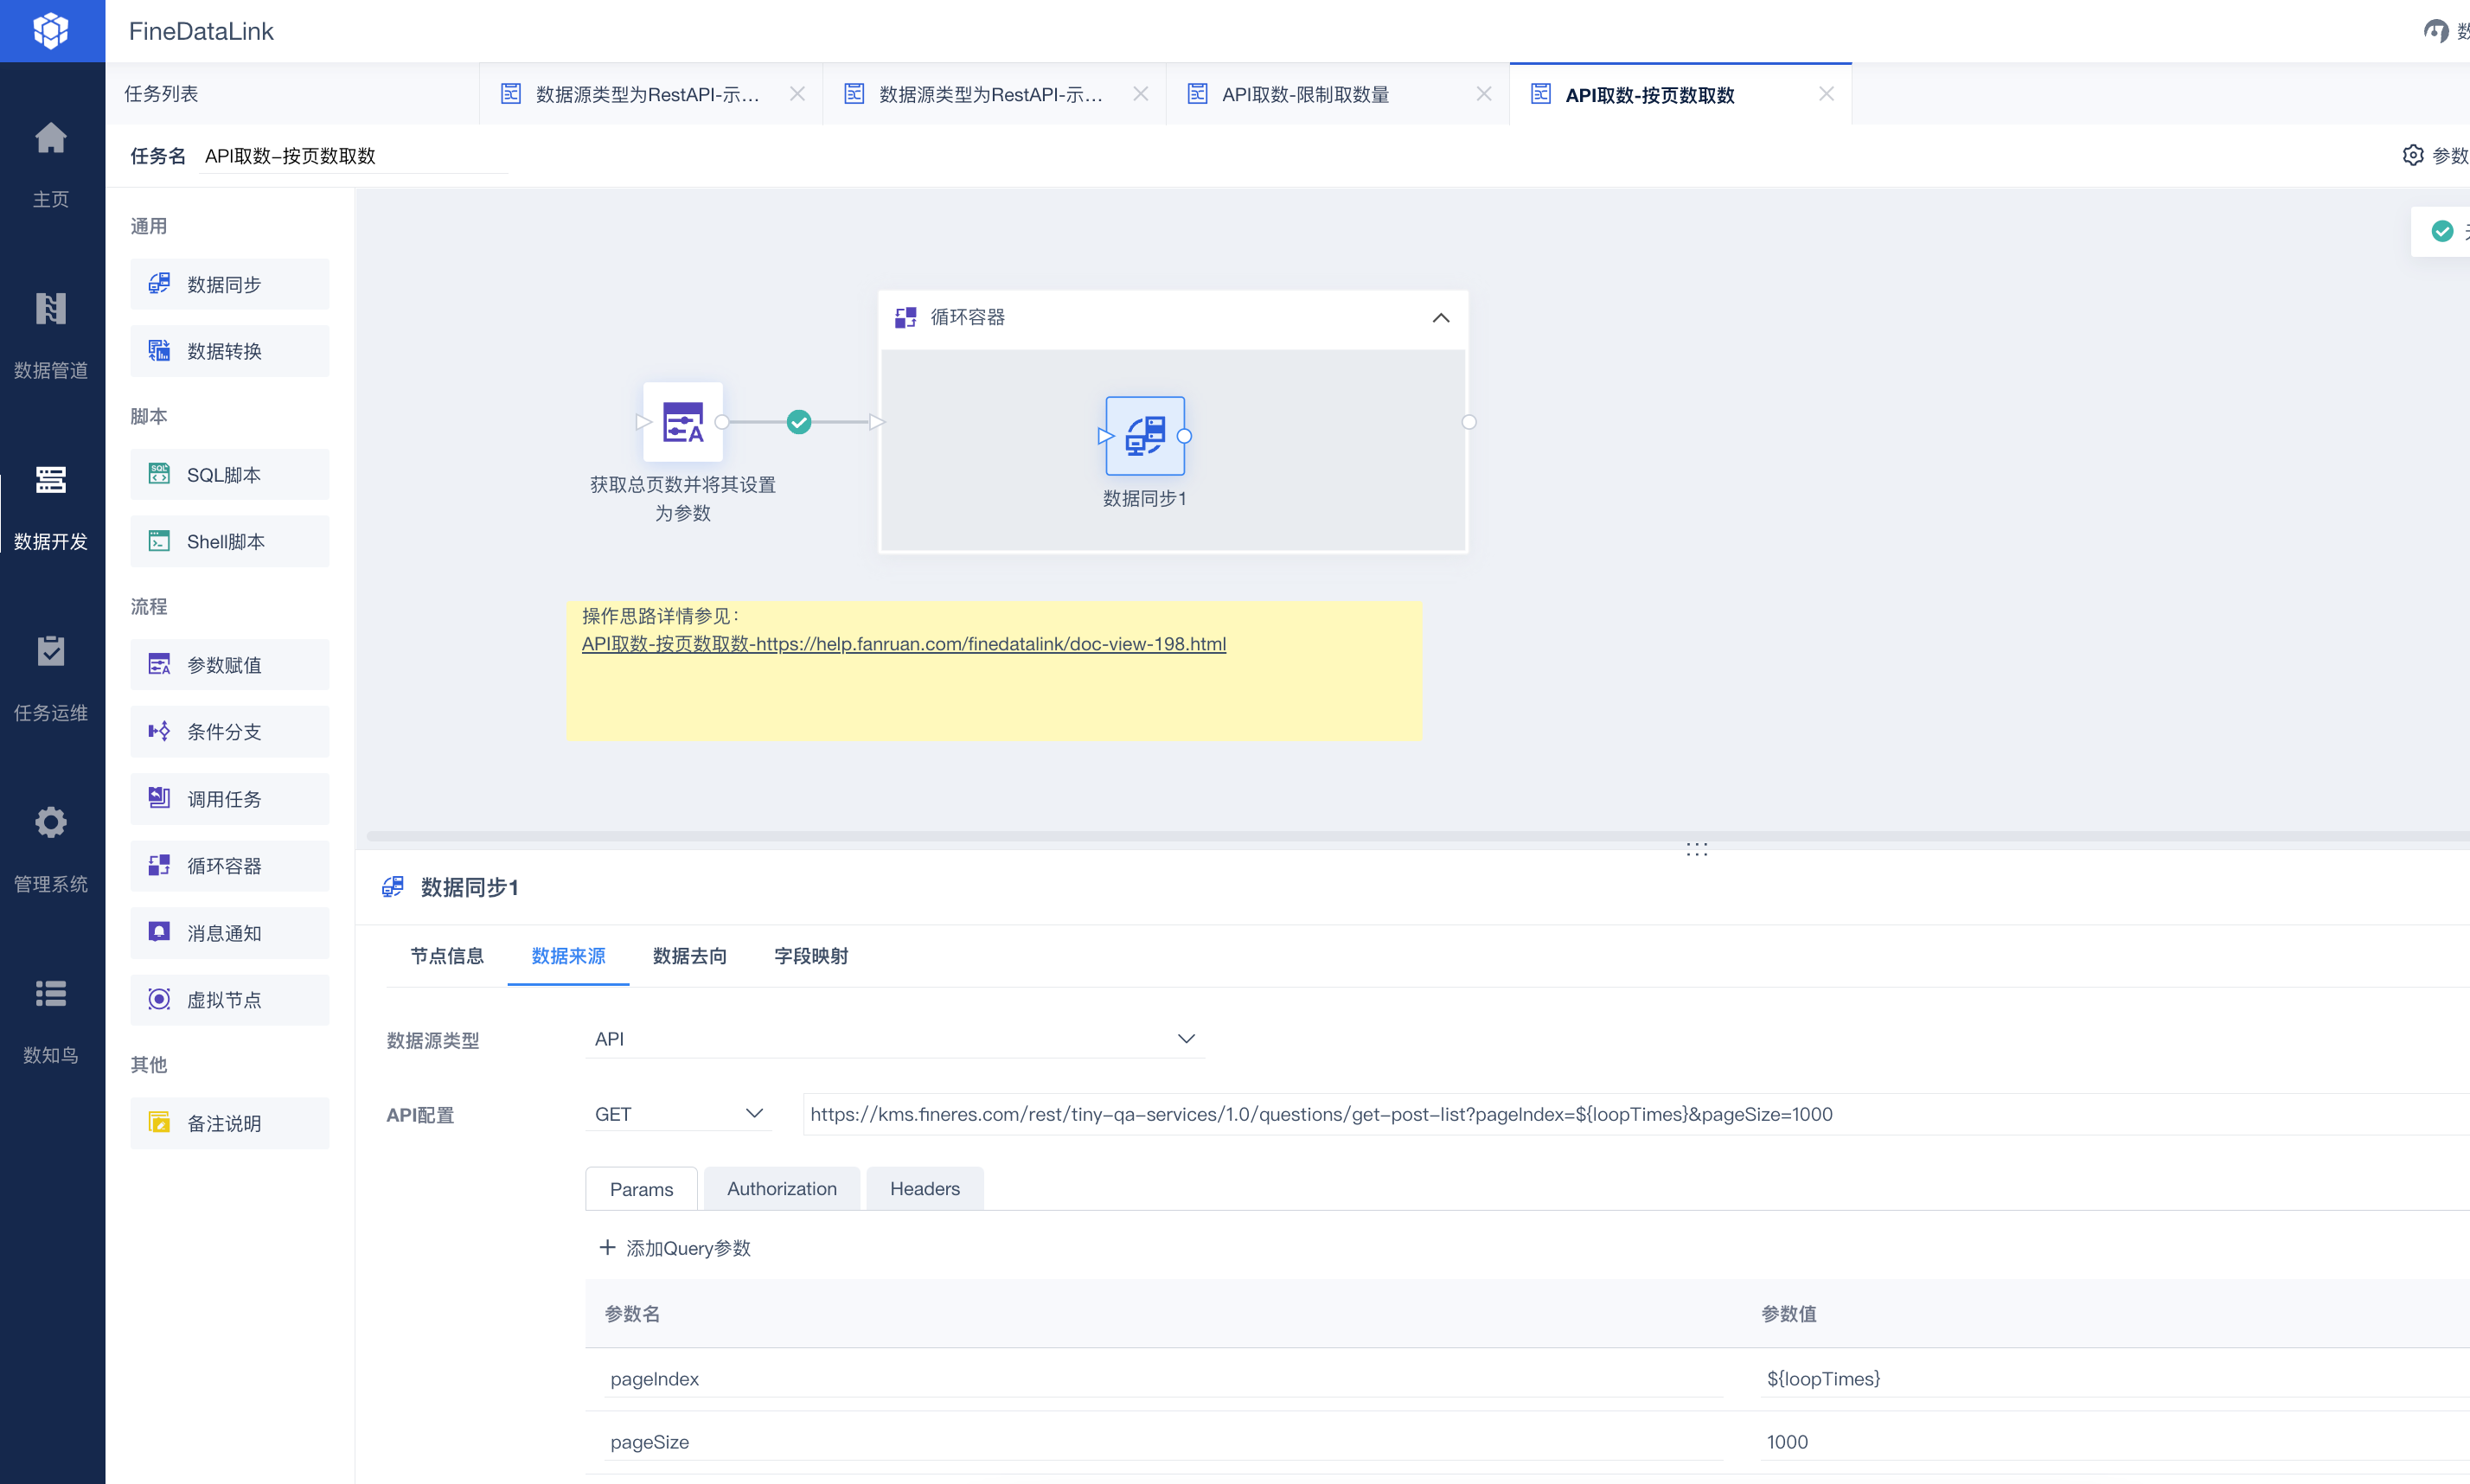Pick the SQL脚本 script node
Viewport: 2470px width, 1484px height.
click(229, 474)
